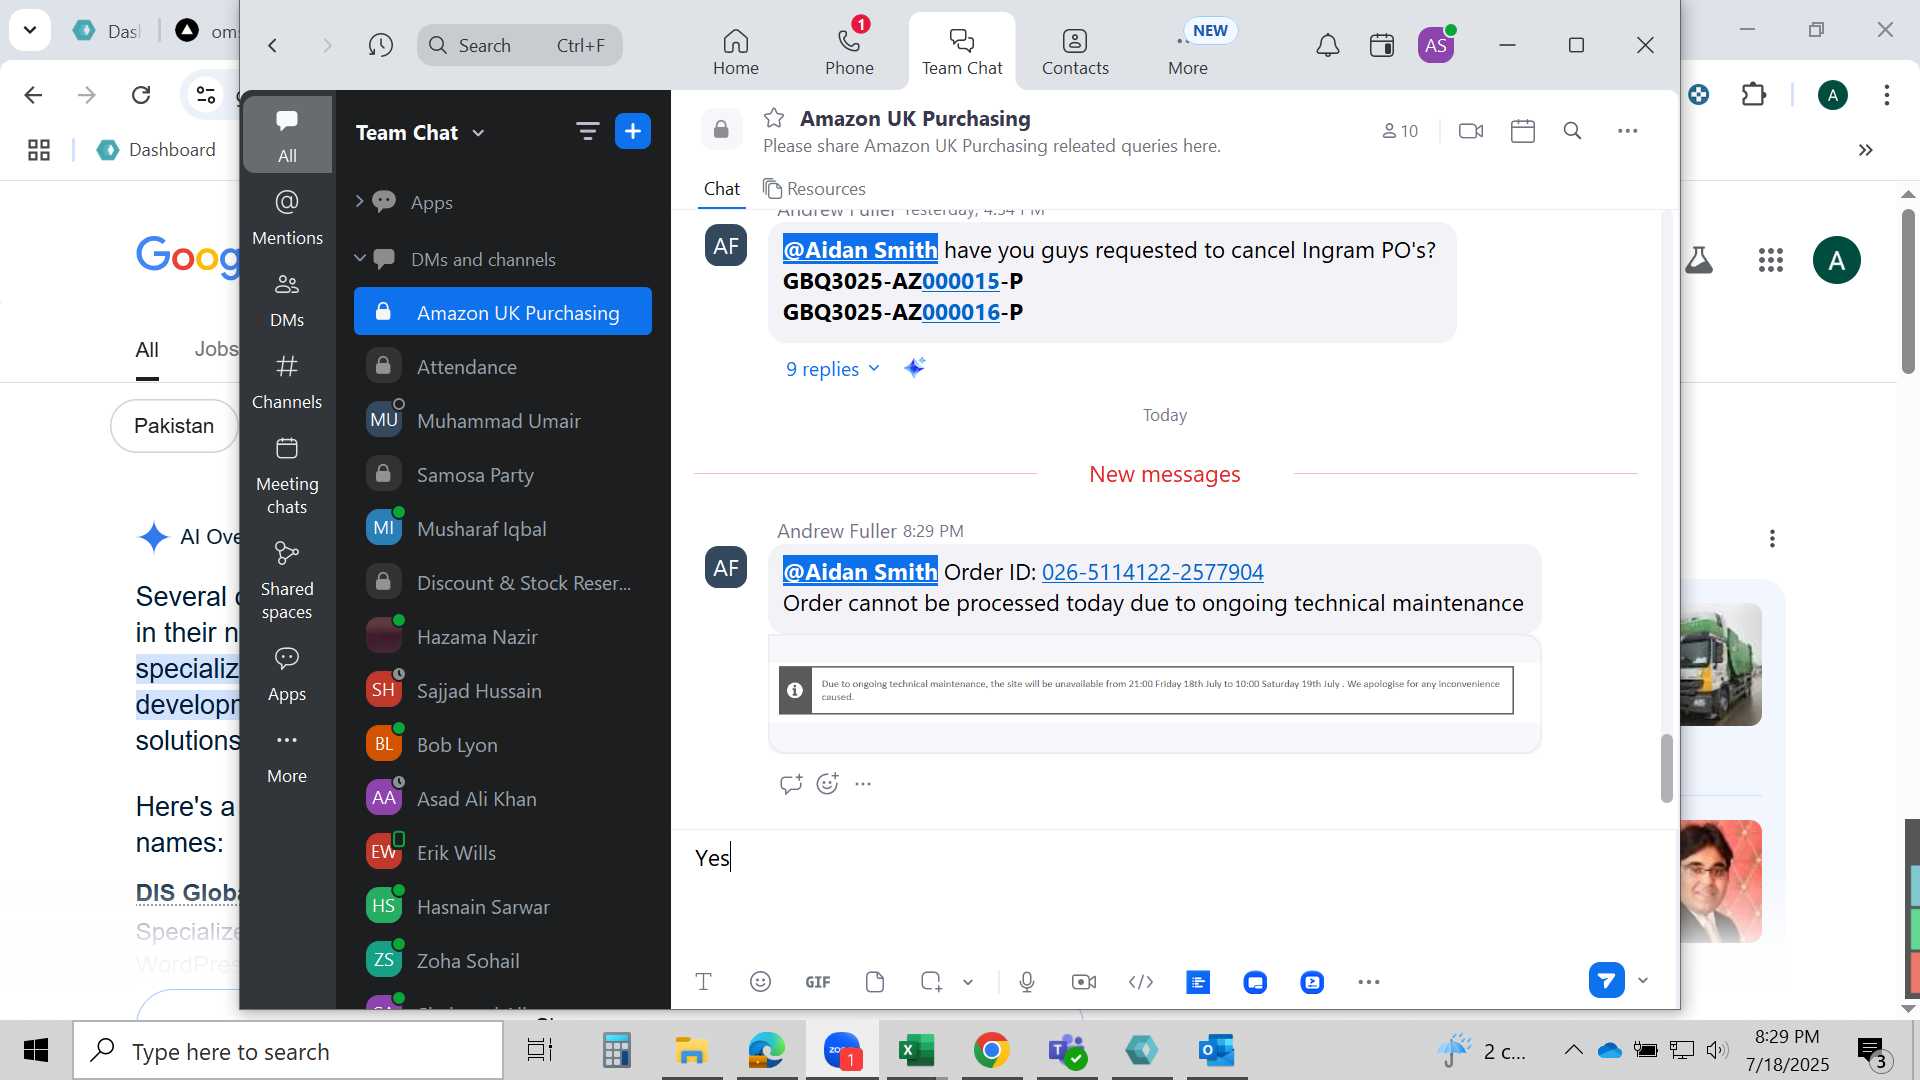The height and width of the screenshot is (1080, 1920).
Task: Schedule a meeting from channel header
Action: [1522, 130]
